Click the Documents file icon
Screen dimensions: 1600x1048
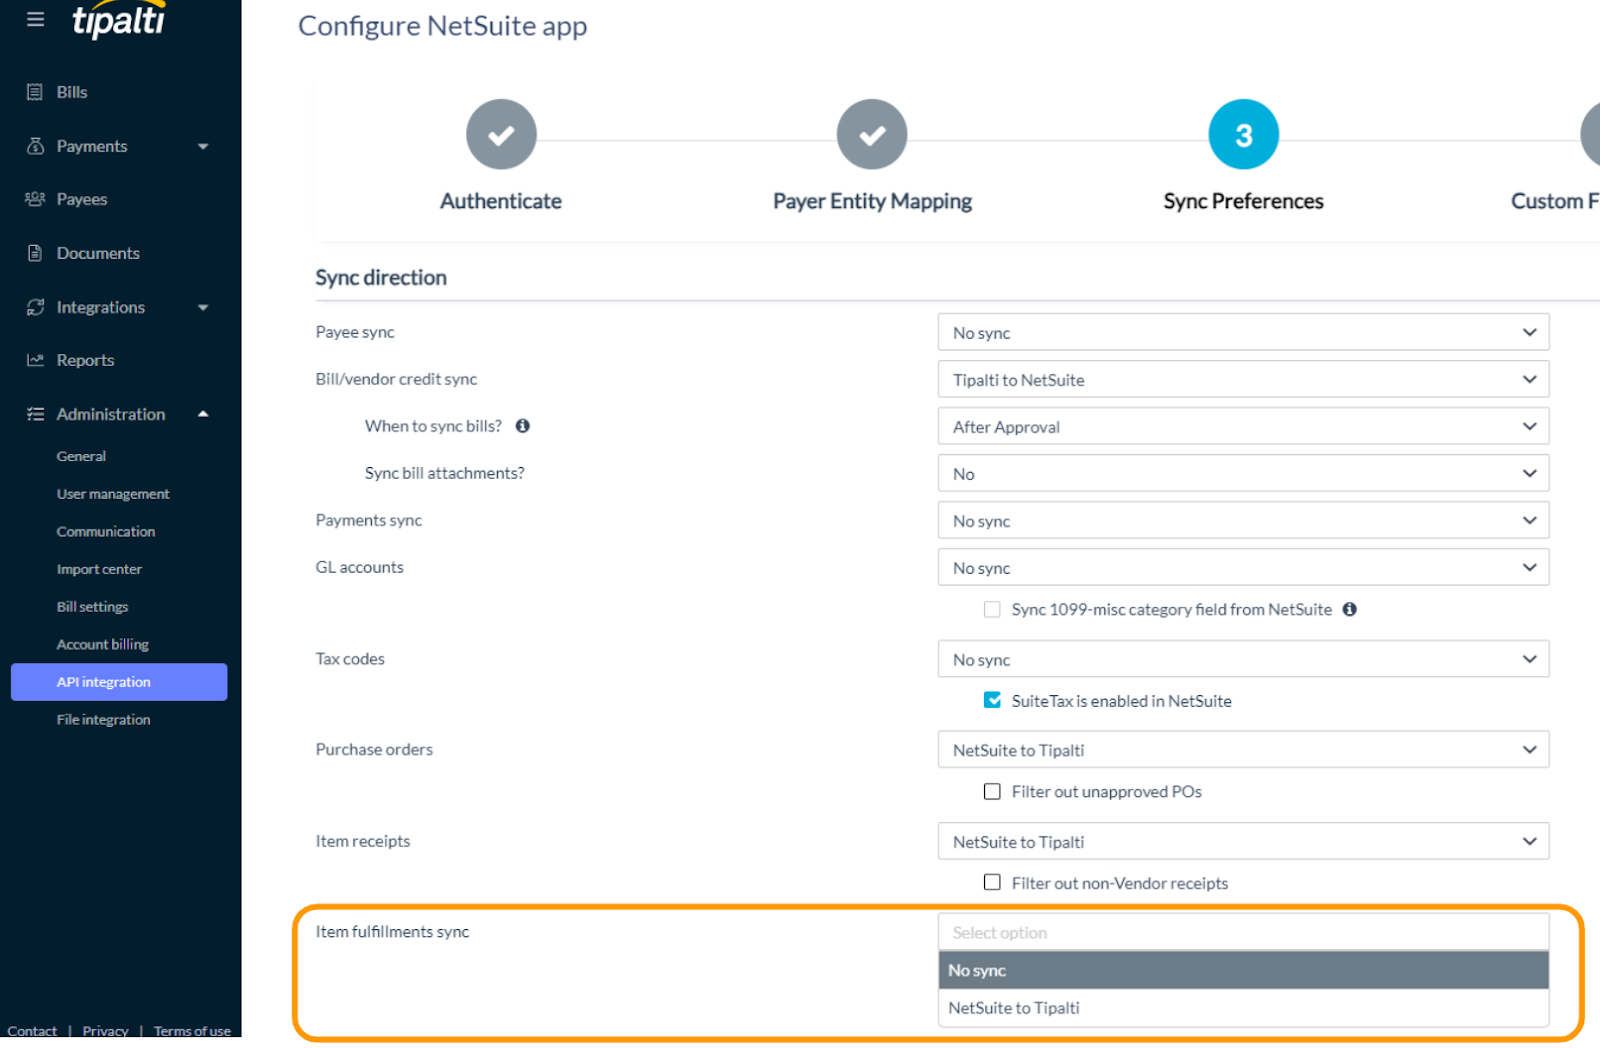(x=35, y=253)
